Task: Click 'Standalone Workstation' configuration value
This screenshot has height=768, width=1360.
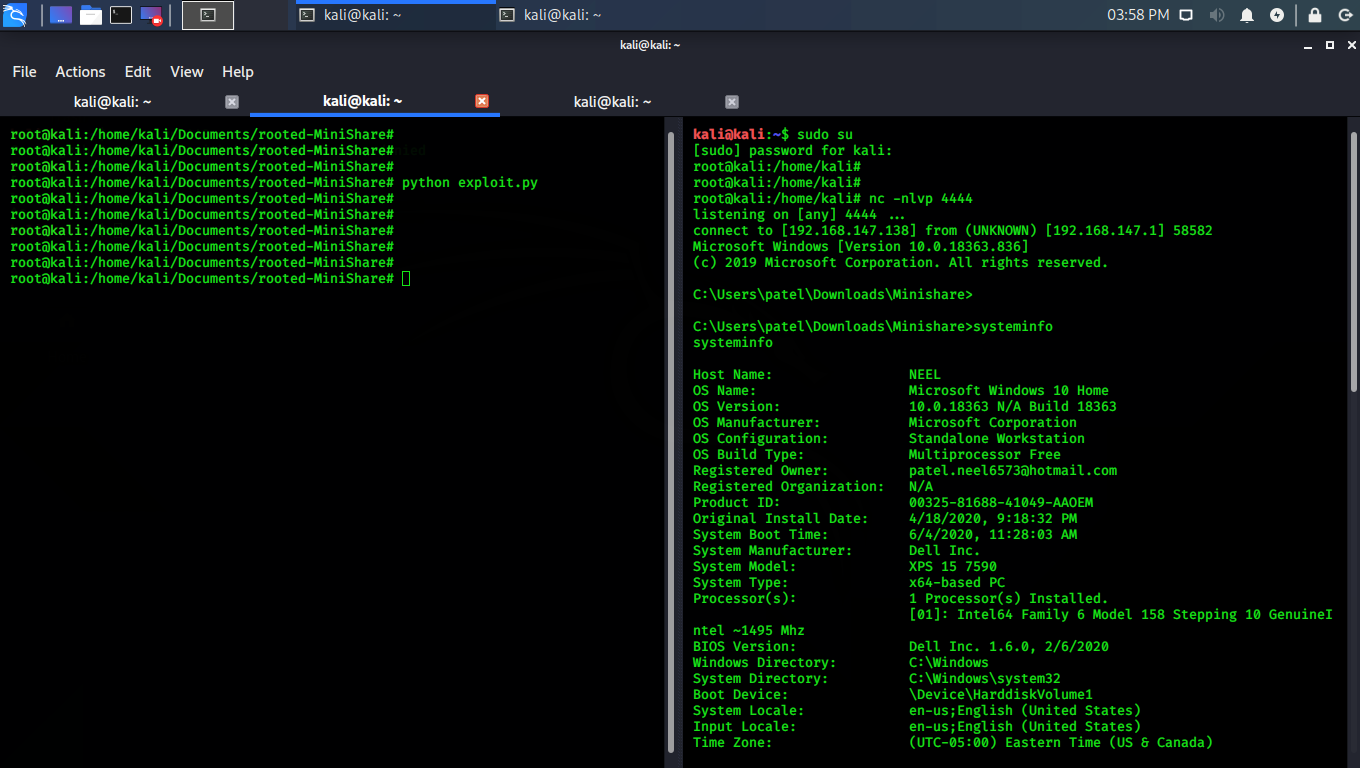Action: pyautogui.click(x=996, y=439)
